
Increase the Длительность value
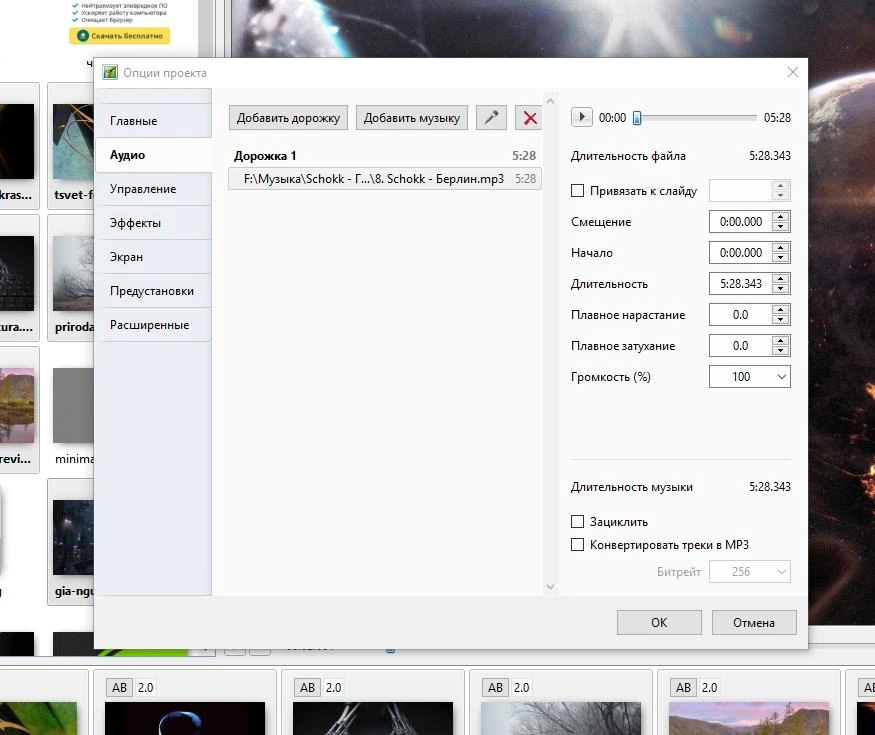[x=781, y=278]
